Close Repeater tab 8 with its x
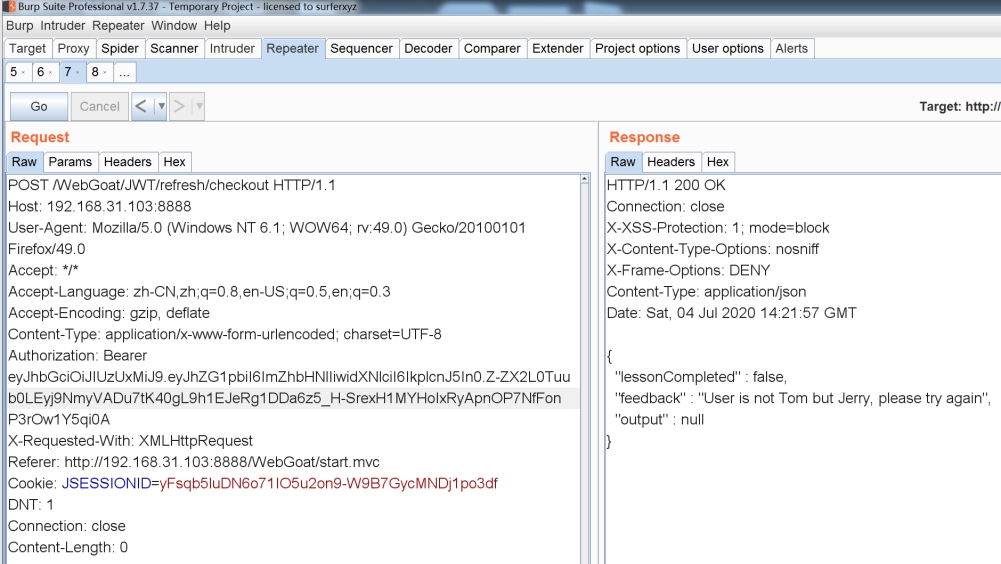This screenshot has width=1001, height=564. pos(105,73)
